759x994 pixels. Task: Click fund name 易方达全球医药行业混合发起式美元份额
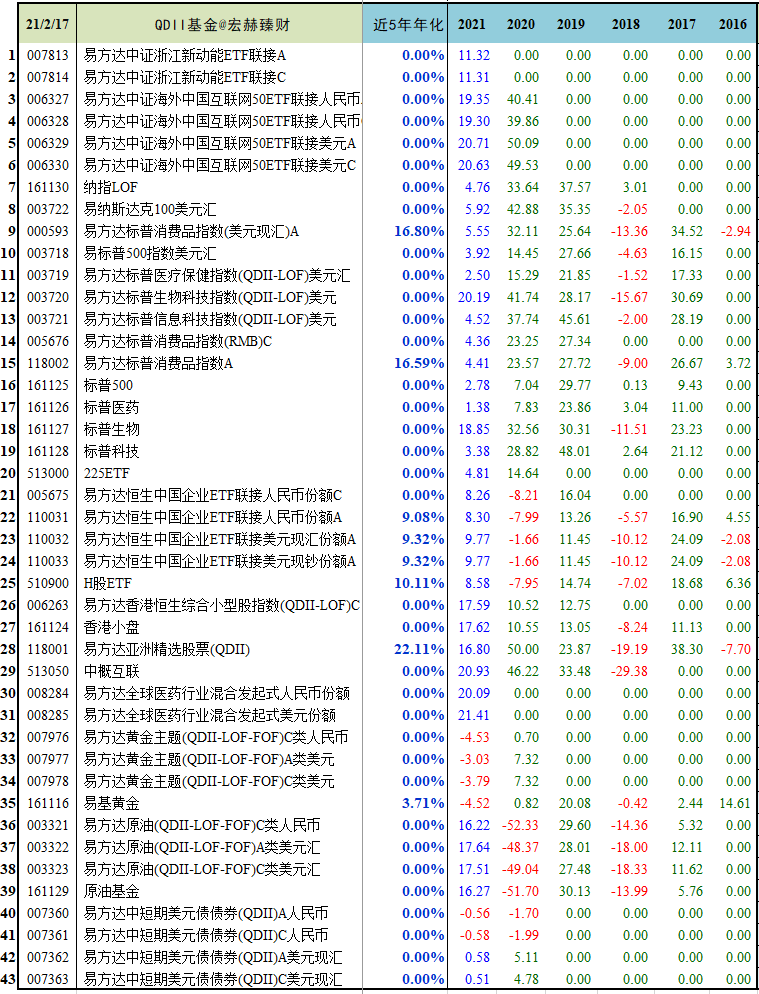[x=210, y=715]
